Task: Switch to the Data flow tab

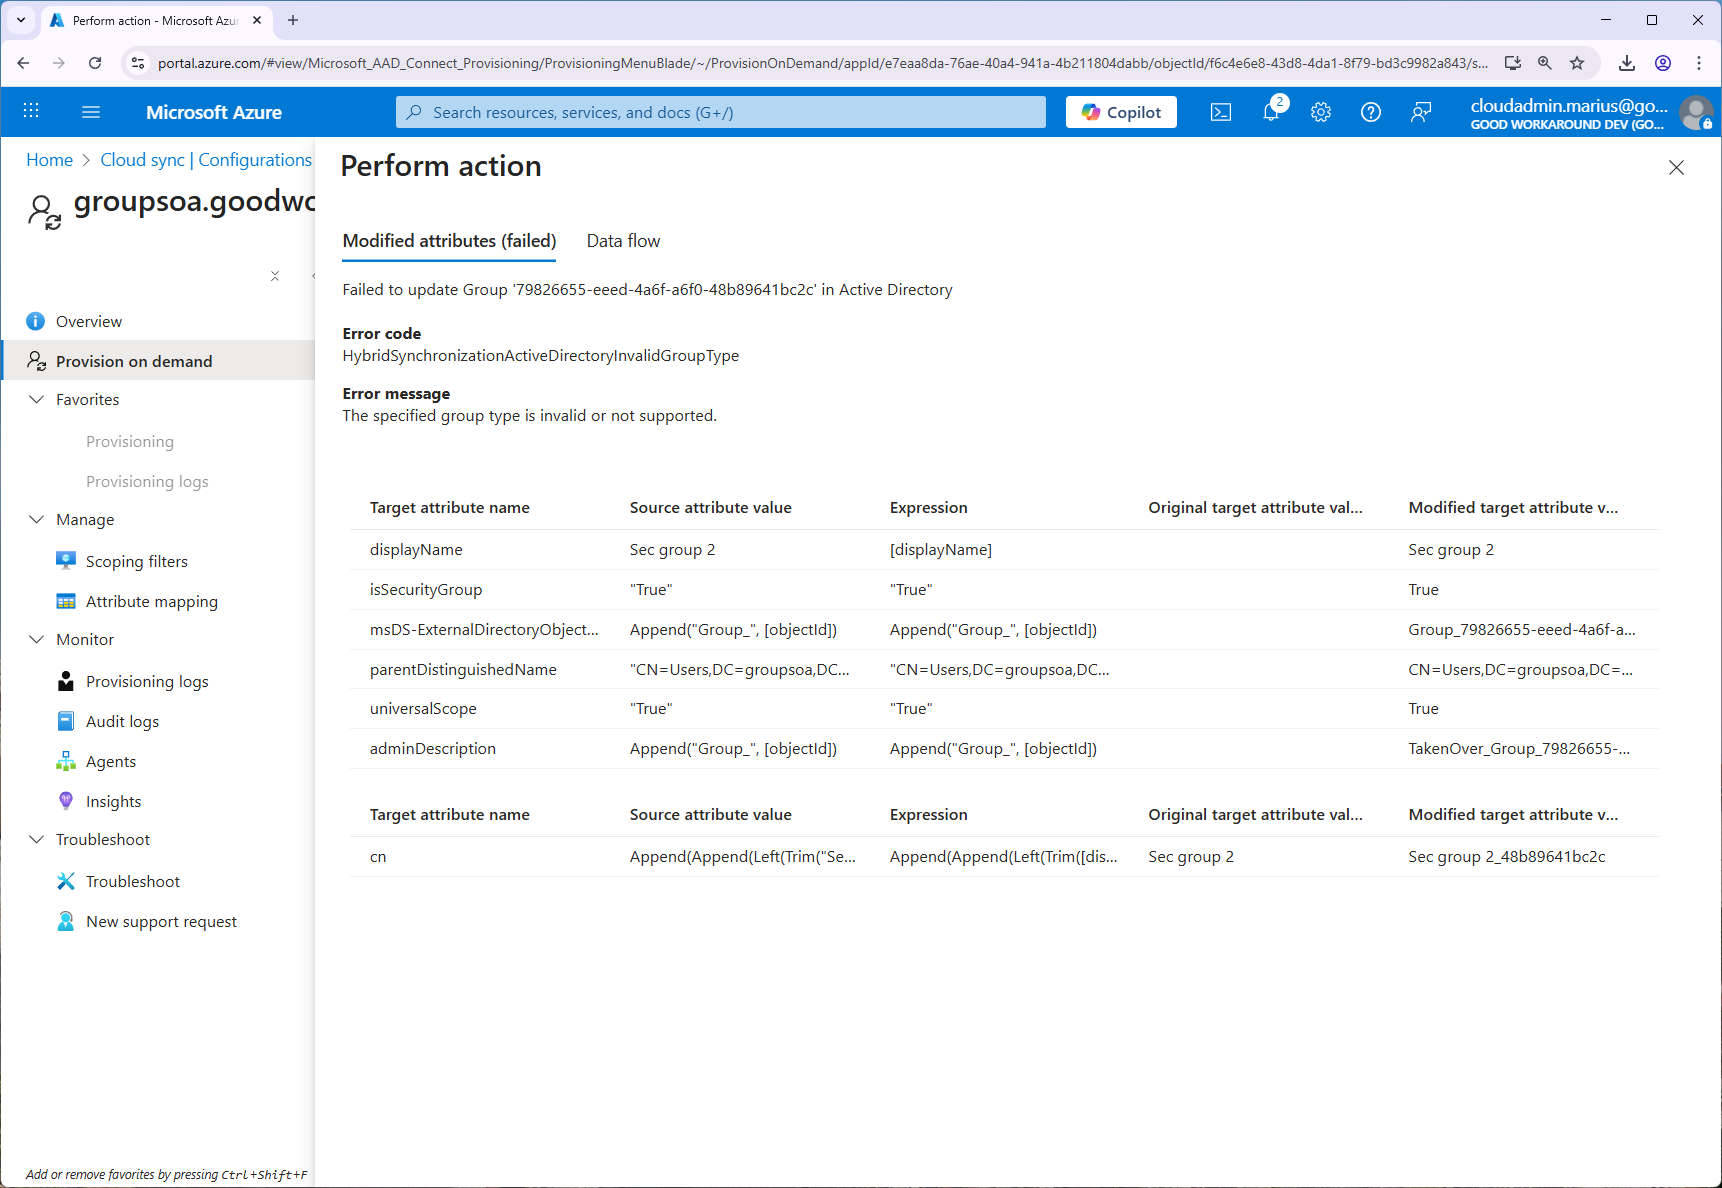Action: (623, 241)
